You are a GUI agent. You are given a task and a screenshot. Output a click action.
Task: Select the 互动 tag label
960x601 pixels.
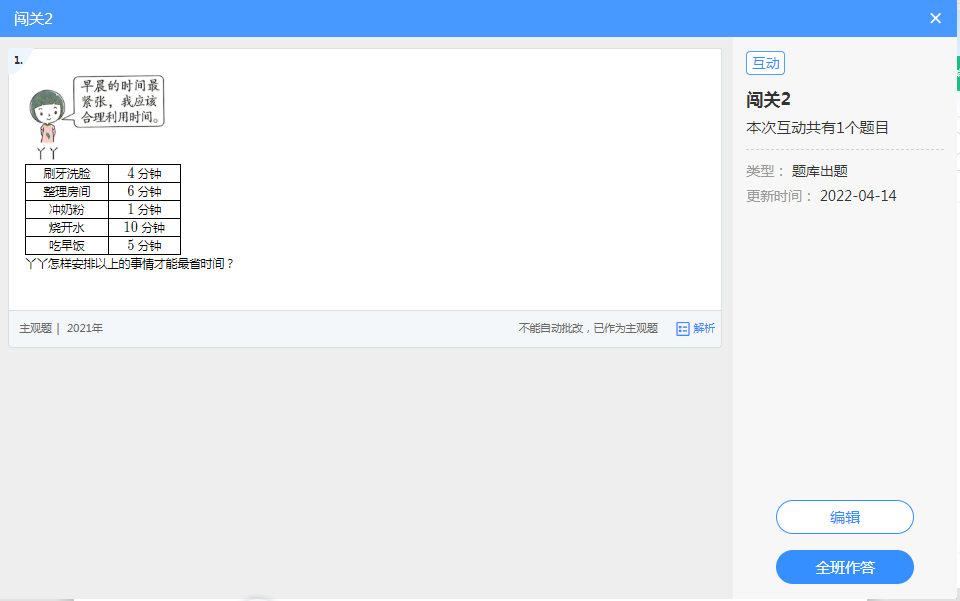pyautogui.click(x=765, y=63)
